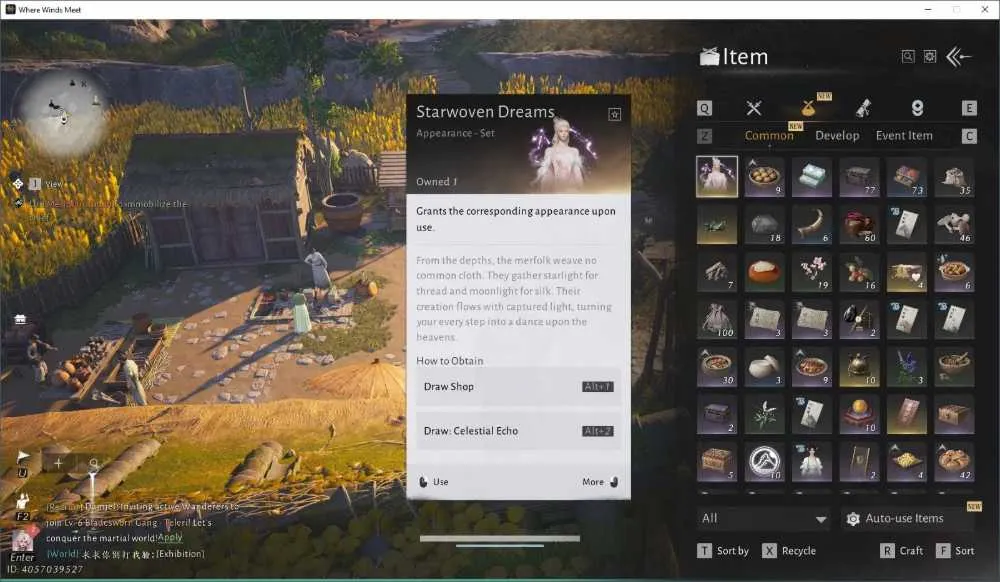The height and width of the screenshot is (582, 1000).
Task: Select the gift box item with count 73
Action: (x=906, y=177)
